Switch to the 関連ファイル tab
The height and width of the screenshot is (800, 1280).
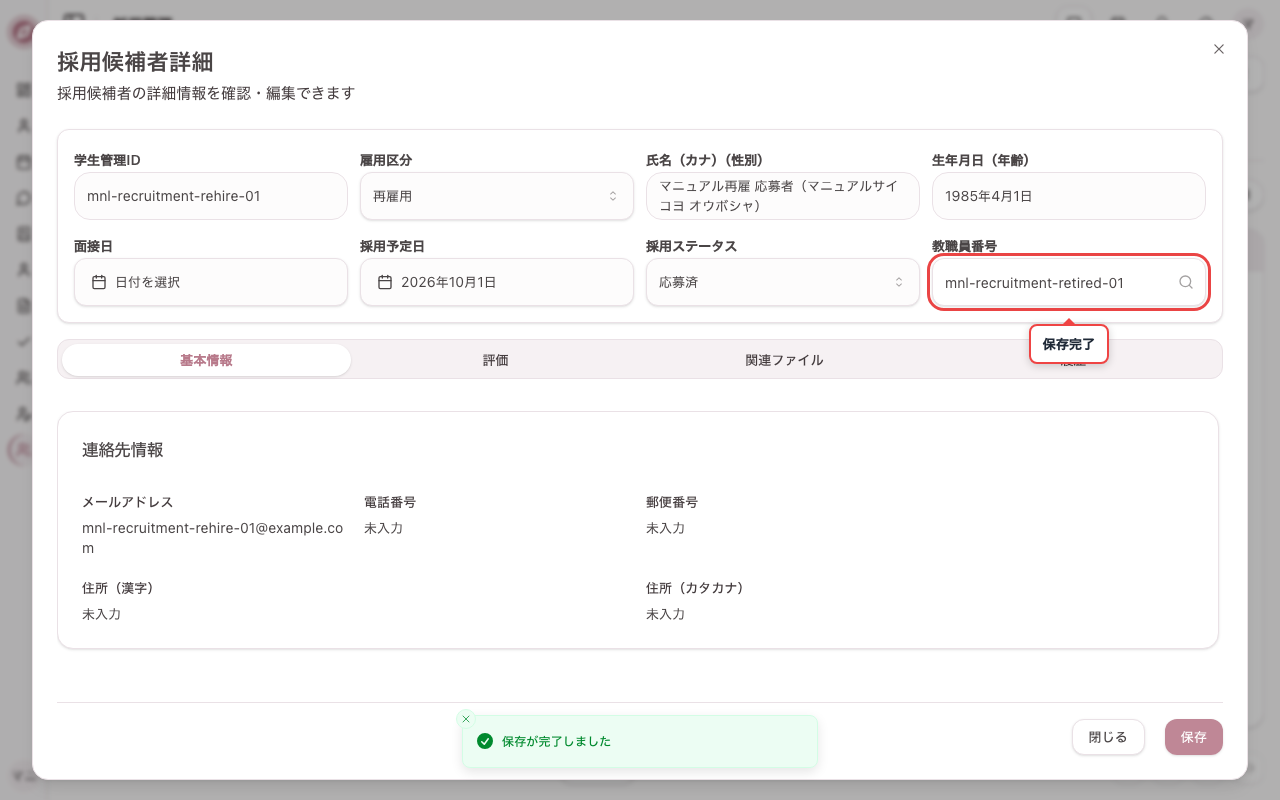[x=784, y=360]
